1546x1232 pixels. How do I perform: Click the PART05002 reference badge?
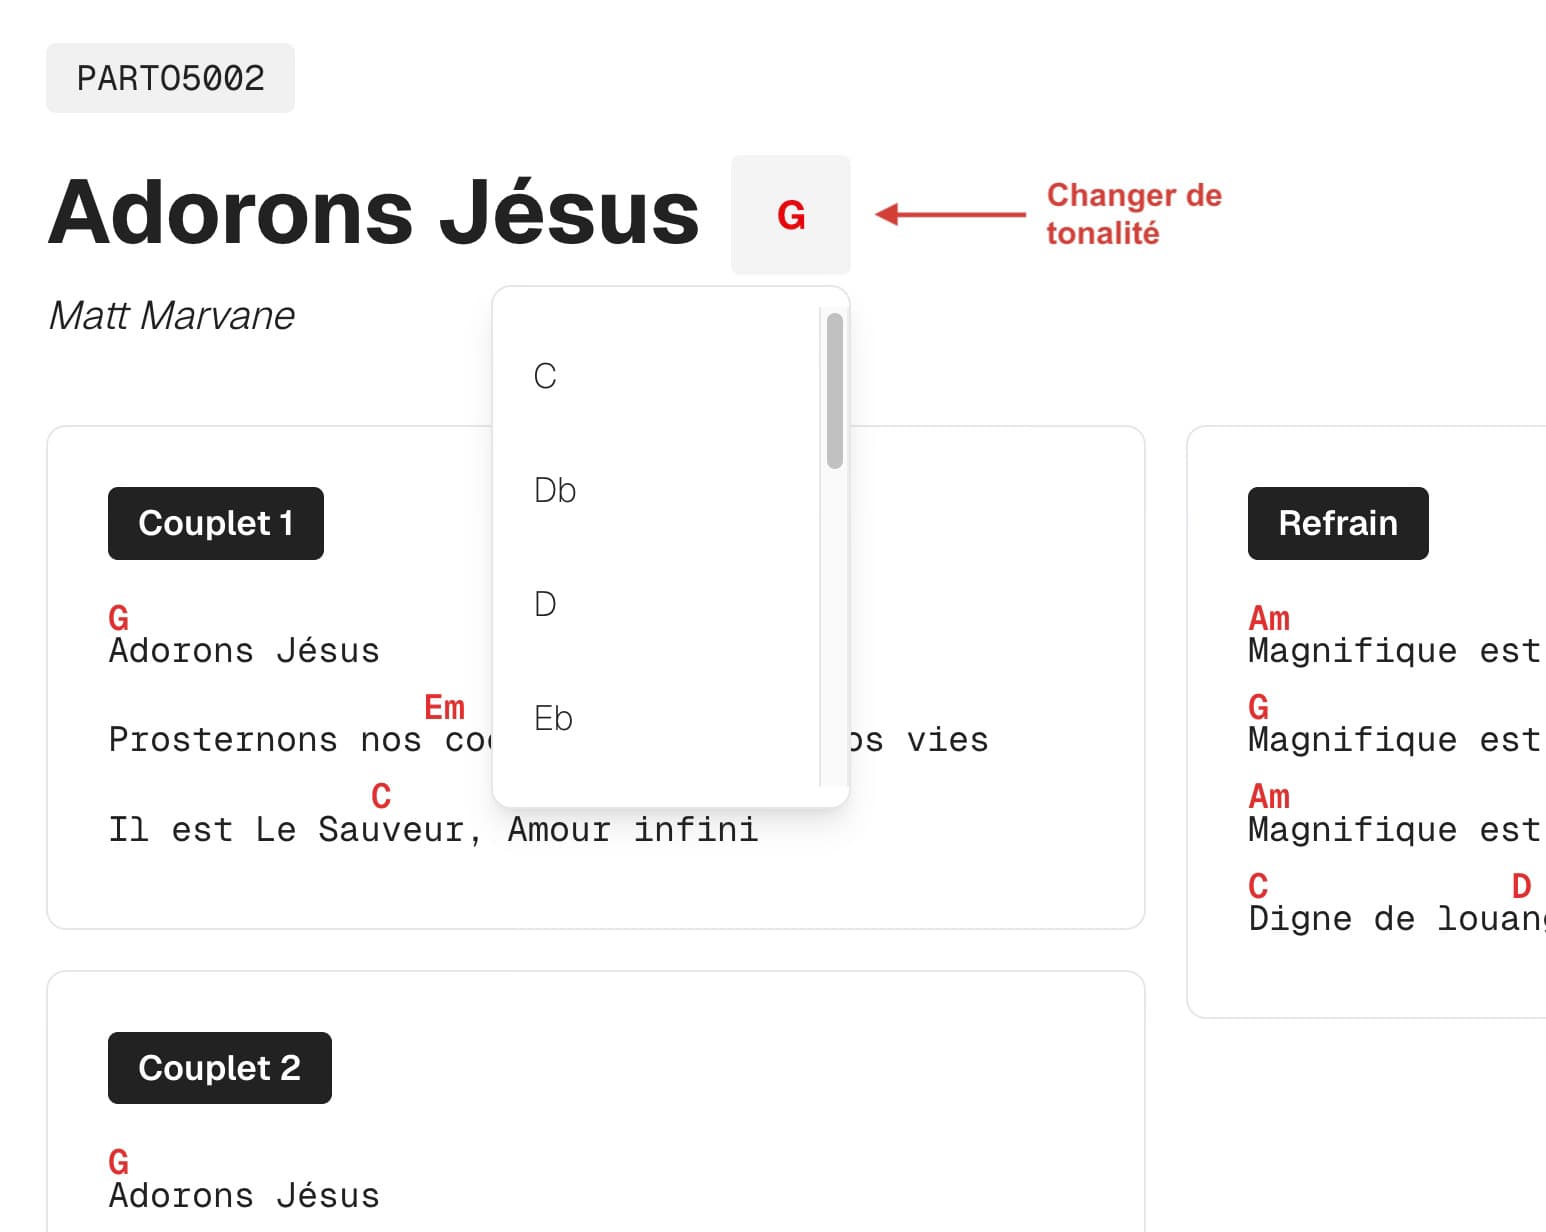170,78
